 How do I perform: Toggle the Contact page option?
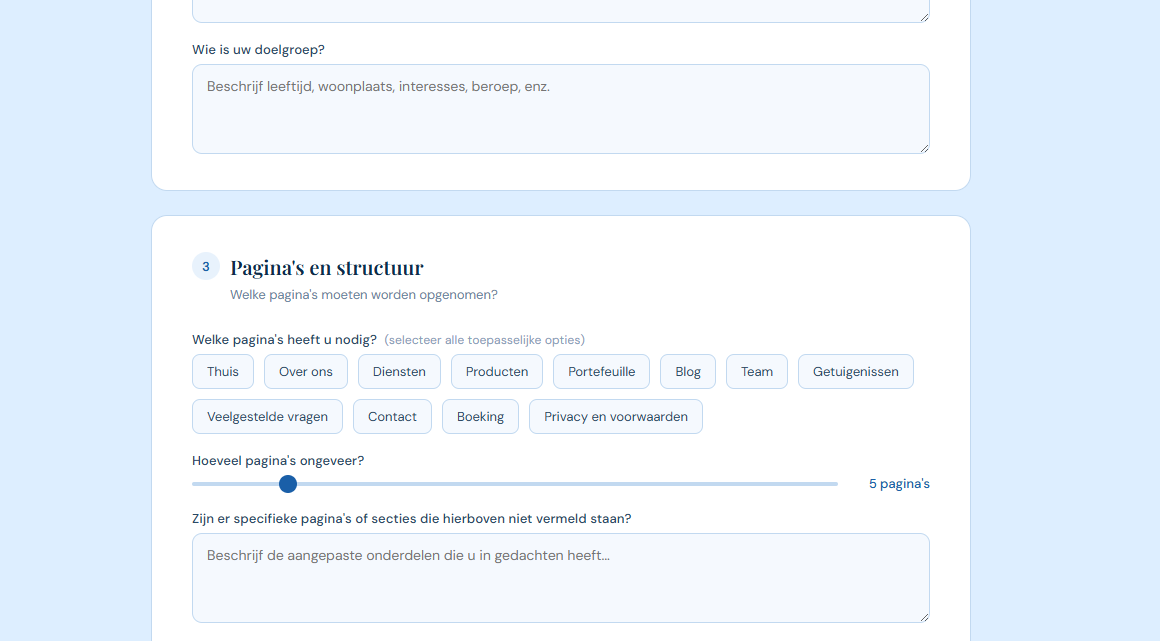pos(392,416)
